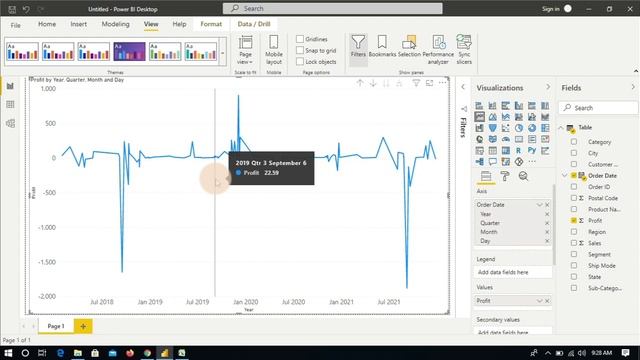This screenshot has height=360, width=640.
Task: Collapse the Table node in Fields
Action: 561,128
